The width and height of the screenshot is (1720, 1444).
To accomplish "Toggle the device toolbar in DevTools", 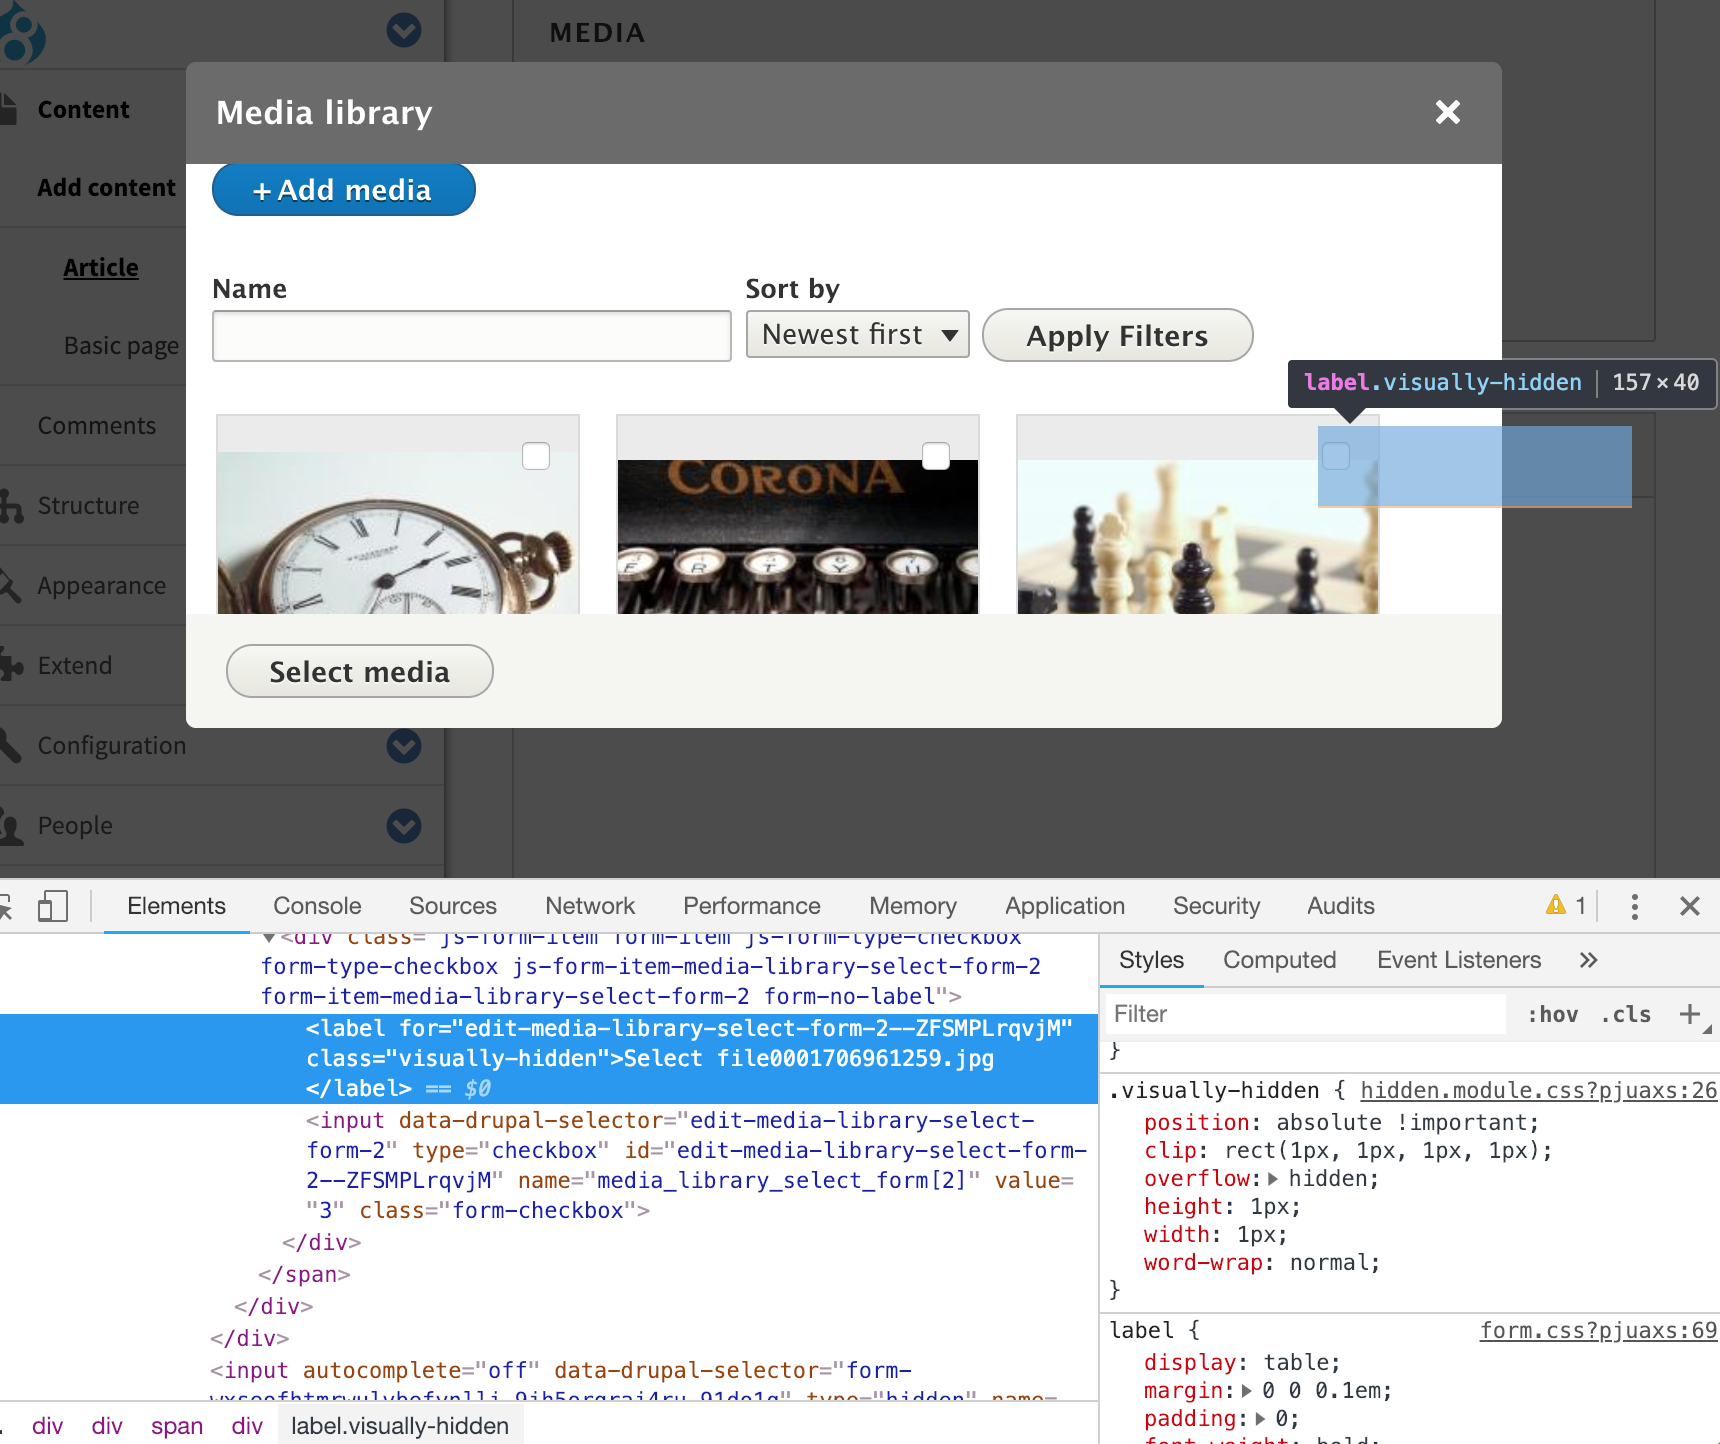I will [54, 905].
